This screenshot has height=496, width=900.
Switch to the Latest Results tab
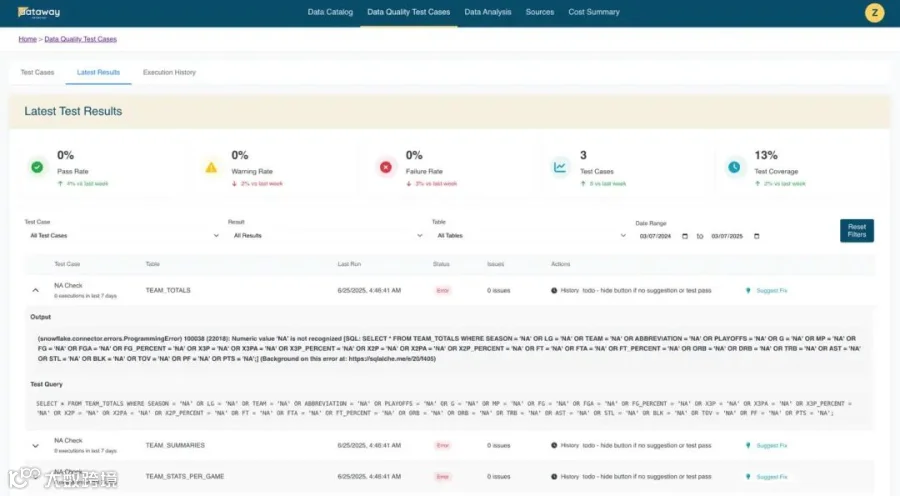[x=98, y=72]
